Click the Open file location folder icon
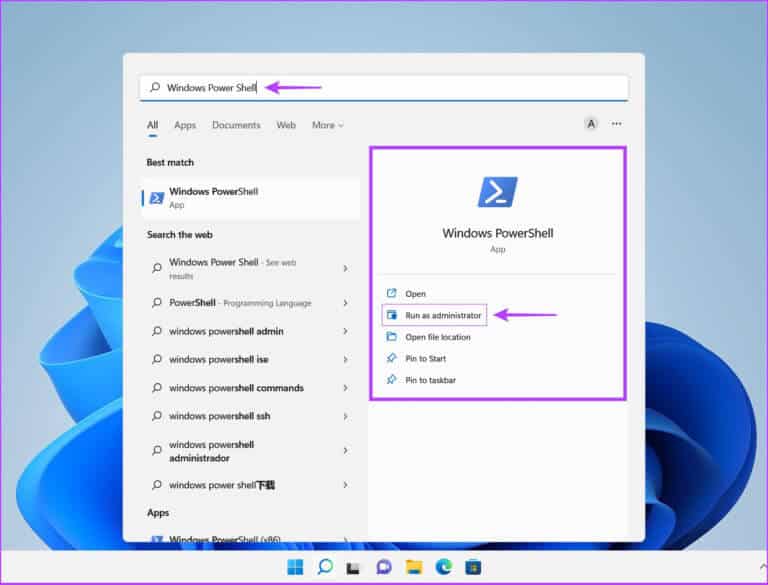Viewport: 768px width, 585px height. click(x=391, y=336)
